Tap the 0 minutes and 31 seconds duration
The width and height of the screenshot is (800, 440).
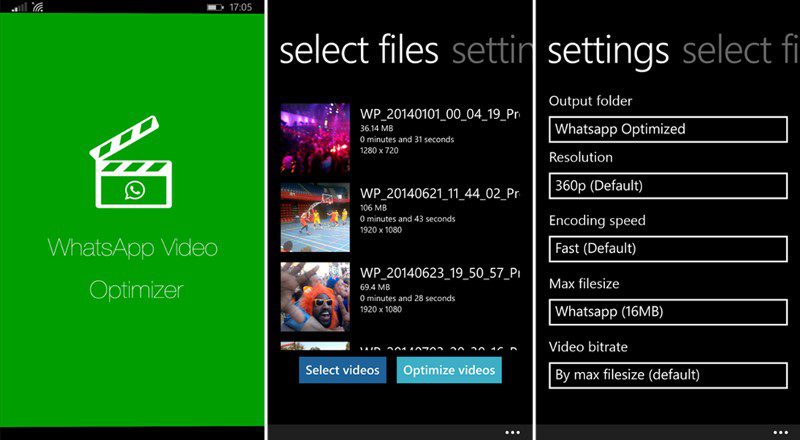(x=407, y=139)
